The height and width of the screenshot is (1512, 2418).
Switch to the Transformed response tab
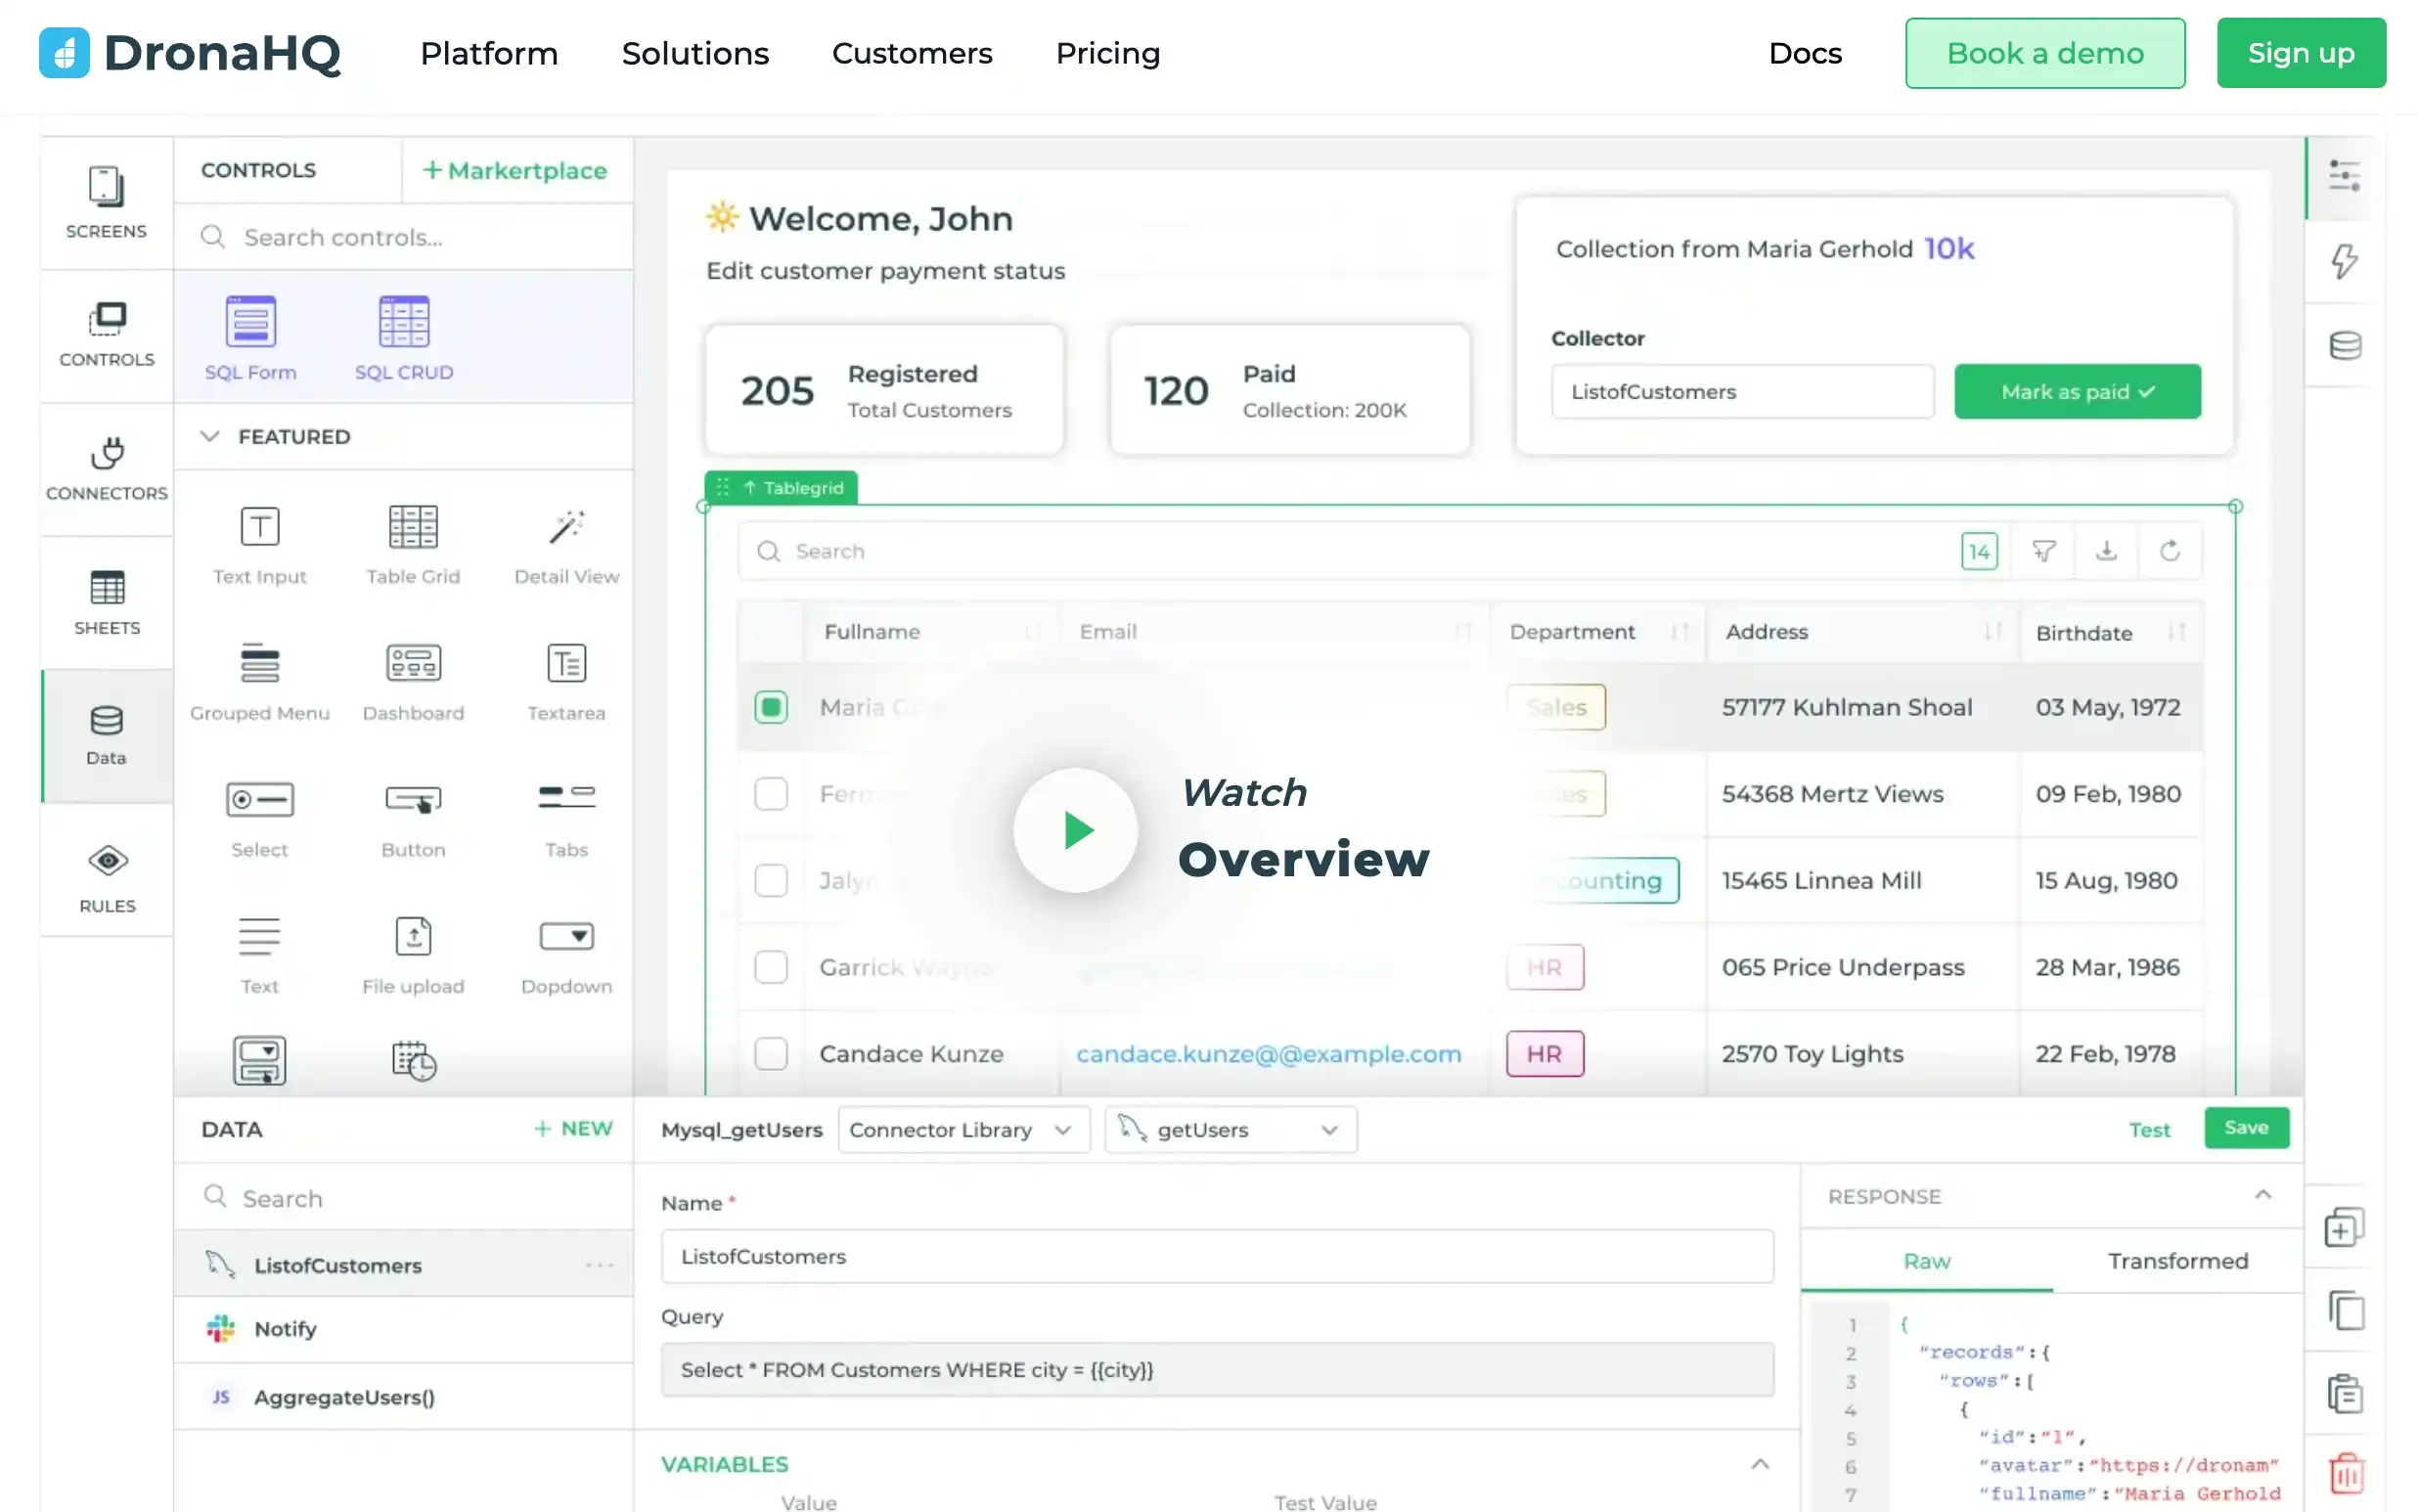(x=2177, y=1261)
